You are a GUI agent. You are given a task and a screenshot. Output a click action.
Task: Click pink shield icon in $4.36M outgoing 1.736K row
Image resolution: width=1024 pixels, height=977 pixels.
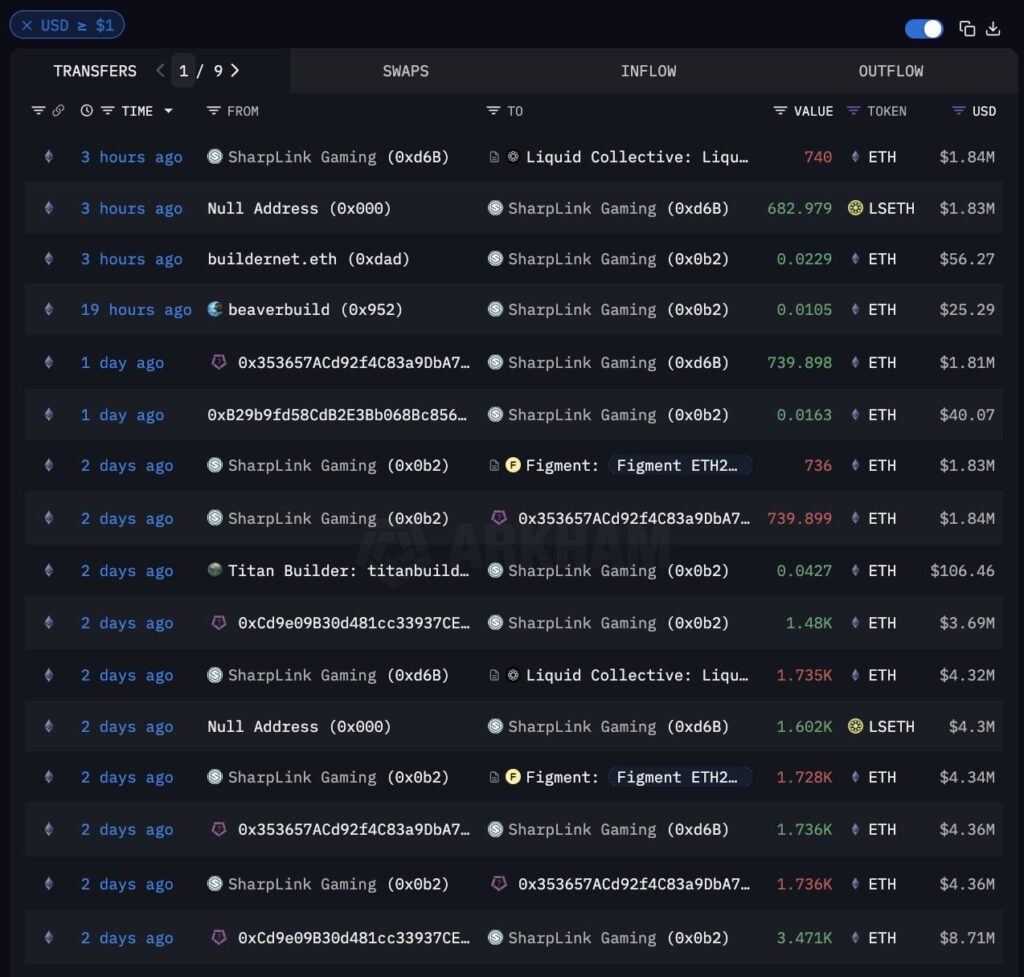[499, 884]
